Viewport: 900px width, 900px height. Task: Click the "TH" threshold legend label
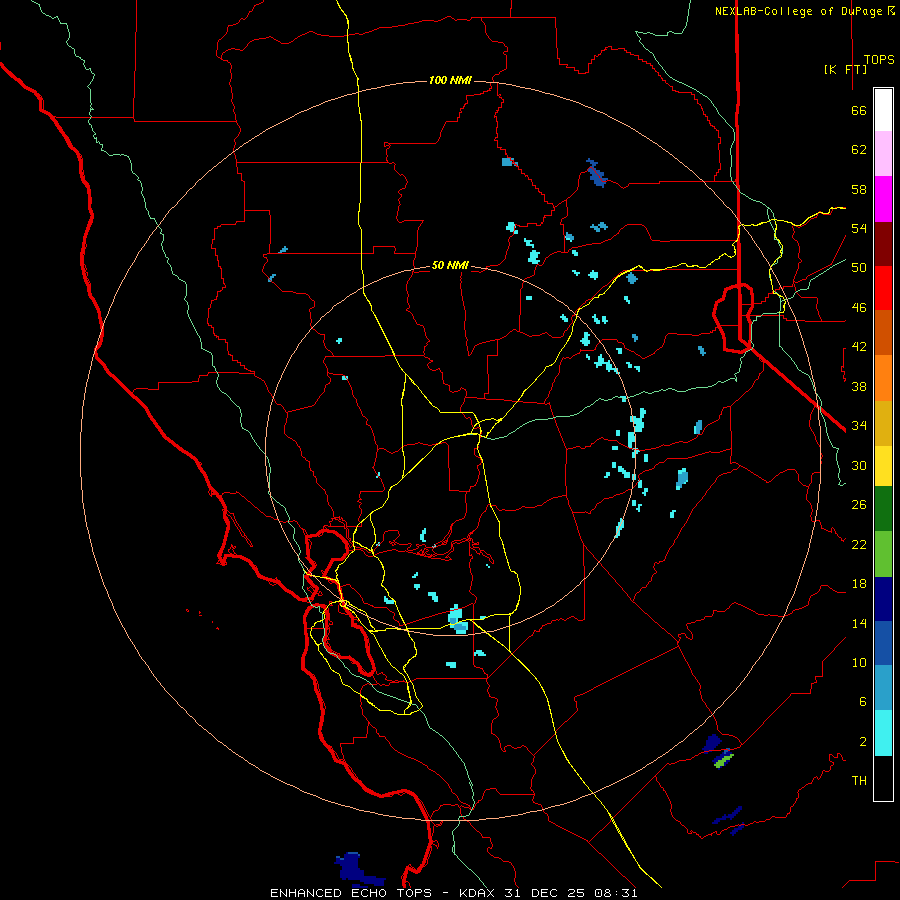click(859, 781)
